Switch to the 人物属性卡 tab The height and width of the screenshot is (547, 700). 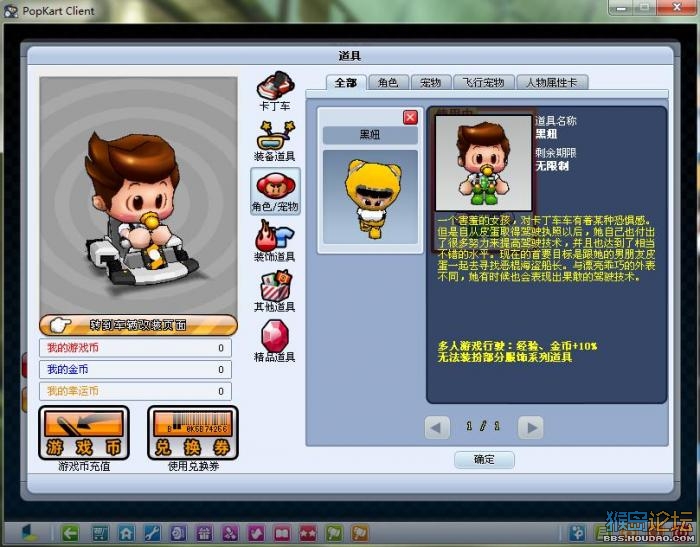coord(552,83)
